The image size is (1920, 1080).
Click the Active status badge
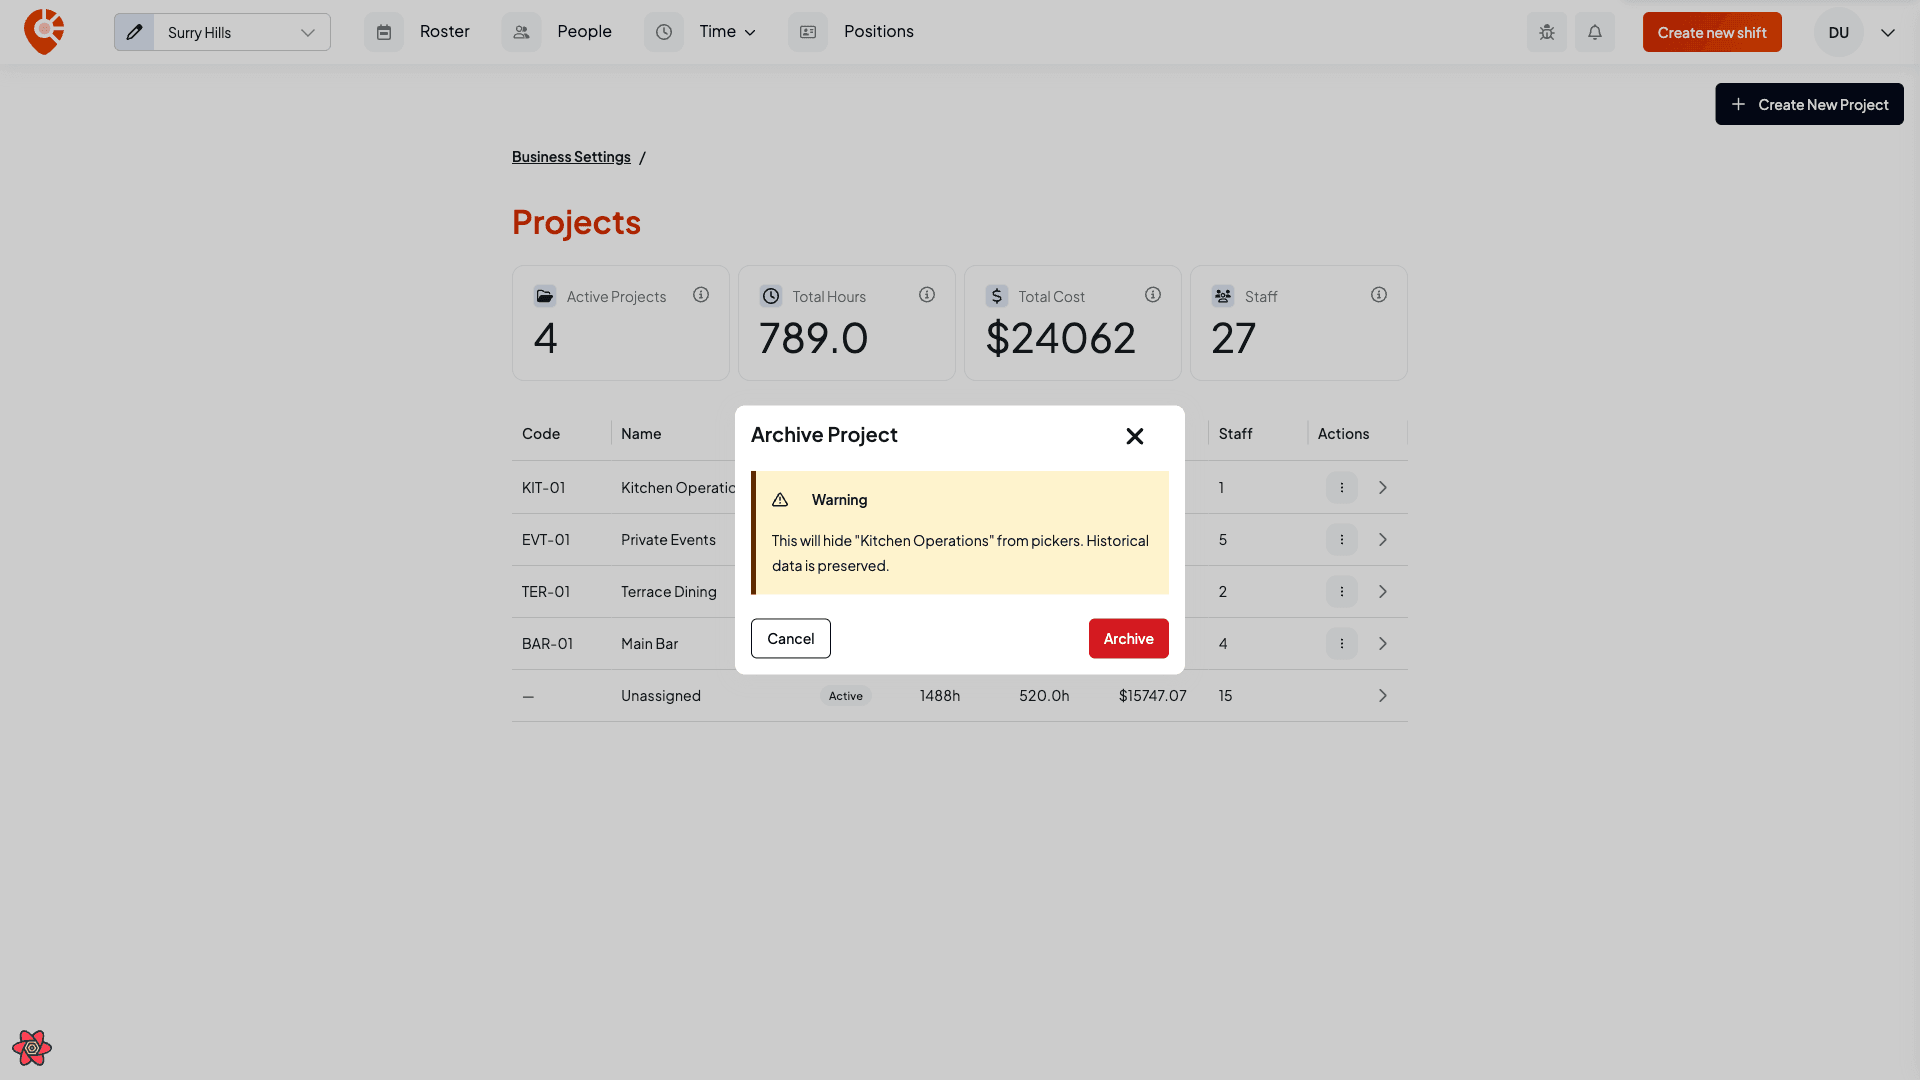[845, 696]
